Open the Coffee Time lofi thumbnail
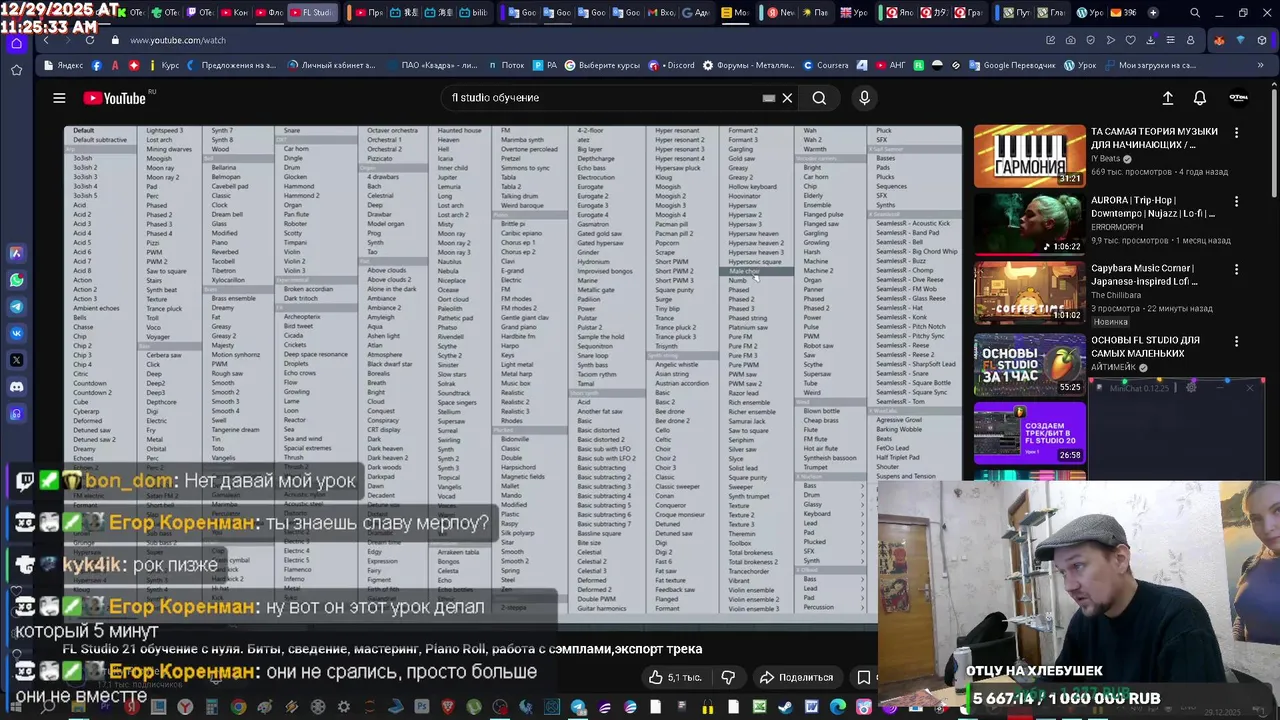Viewport: 1280px width, 720px height. (1029, 293)
